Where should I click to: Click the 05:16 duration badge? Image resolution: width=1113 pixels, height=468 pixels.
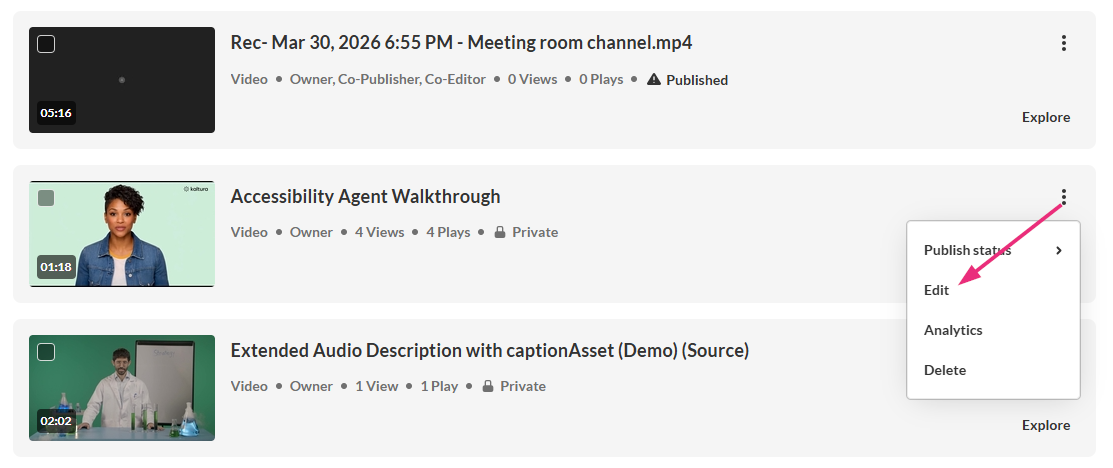point(56,113)
